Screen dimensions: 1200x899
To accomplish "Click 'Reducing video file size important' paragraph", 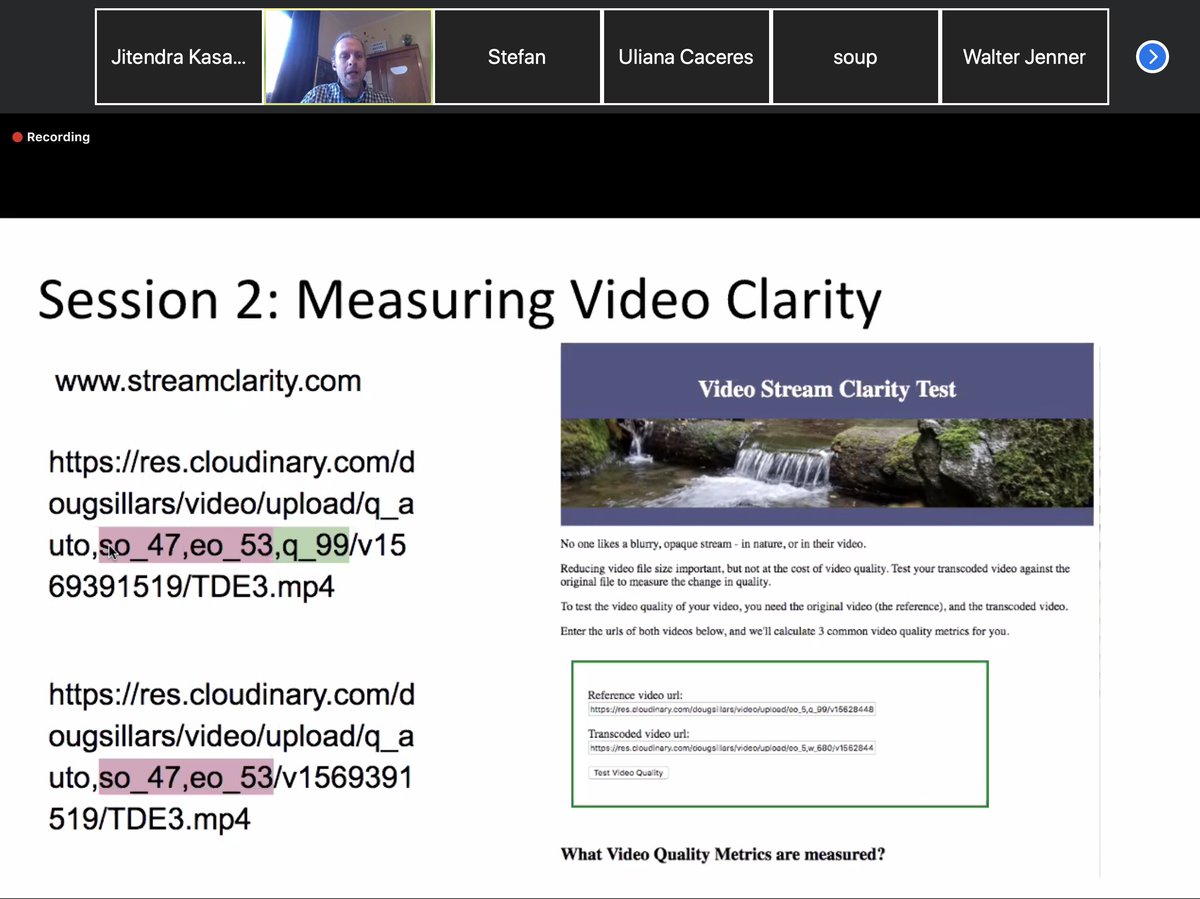I will tap(815, 575).
